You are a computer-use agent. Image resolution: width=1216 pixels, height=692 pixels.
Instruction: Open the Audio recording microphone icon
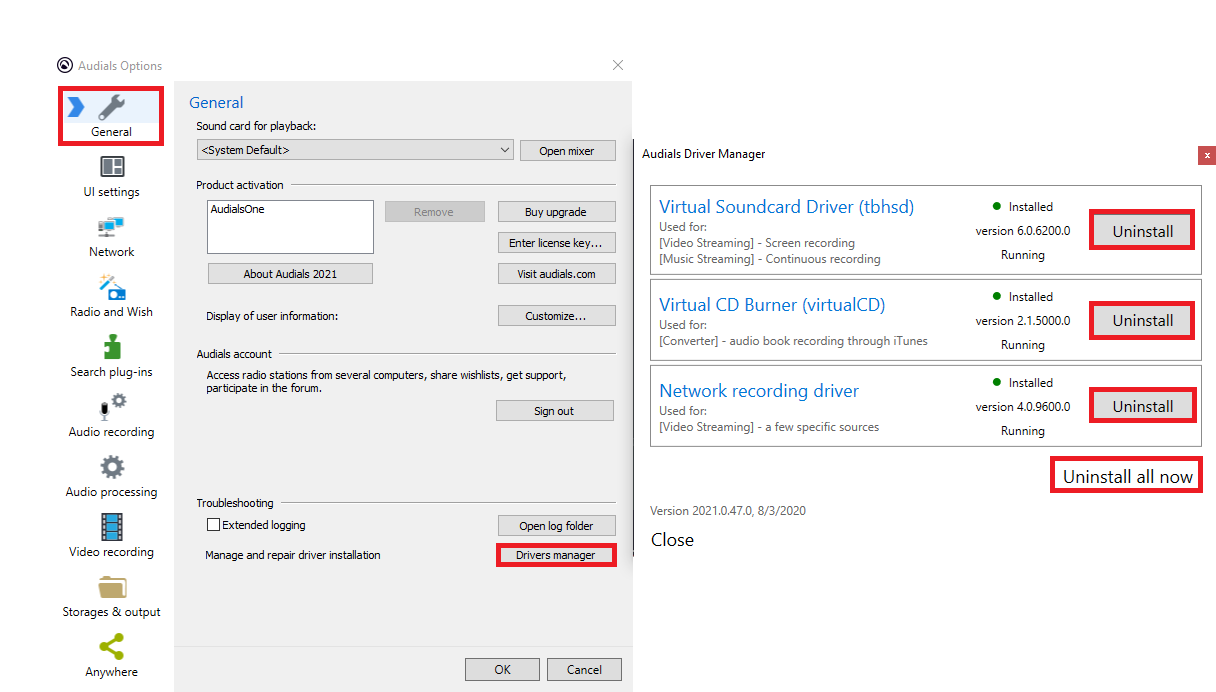click(112, 407)
